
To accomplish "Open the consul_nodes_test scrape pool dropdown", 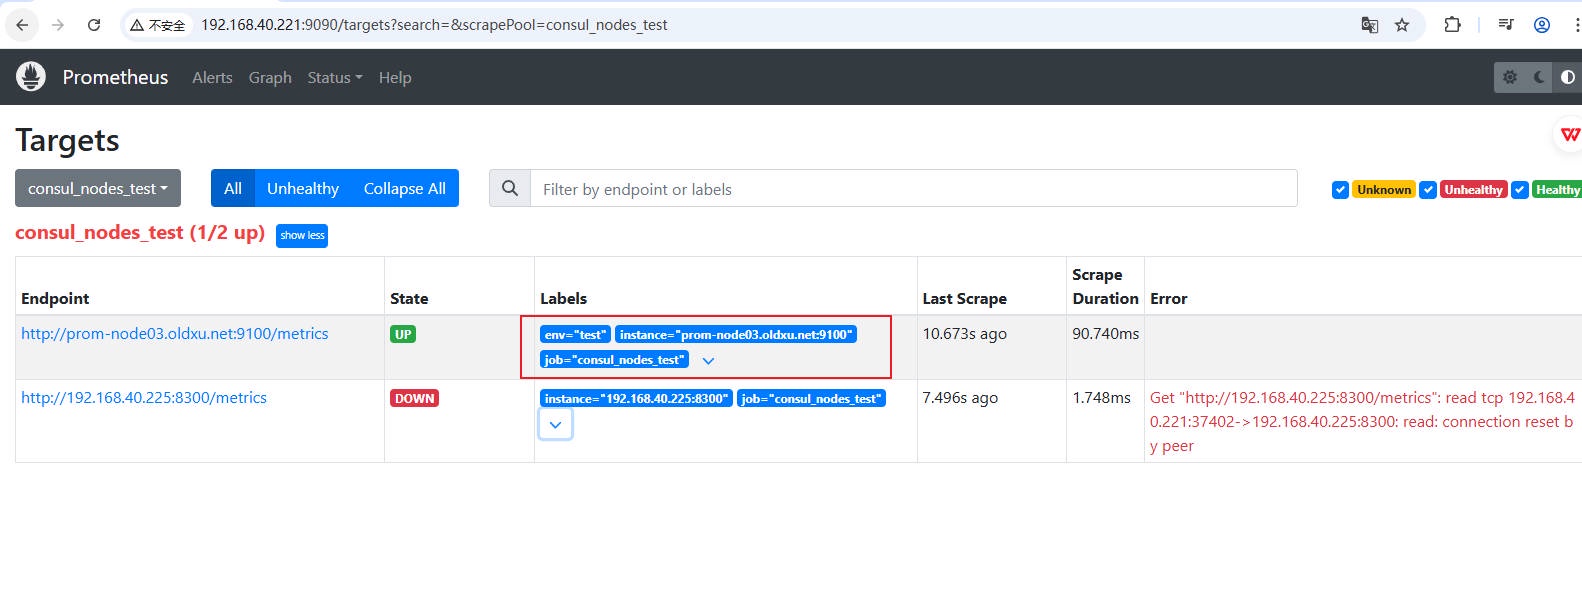I will click(97, 188).
